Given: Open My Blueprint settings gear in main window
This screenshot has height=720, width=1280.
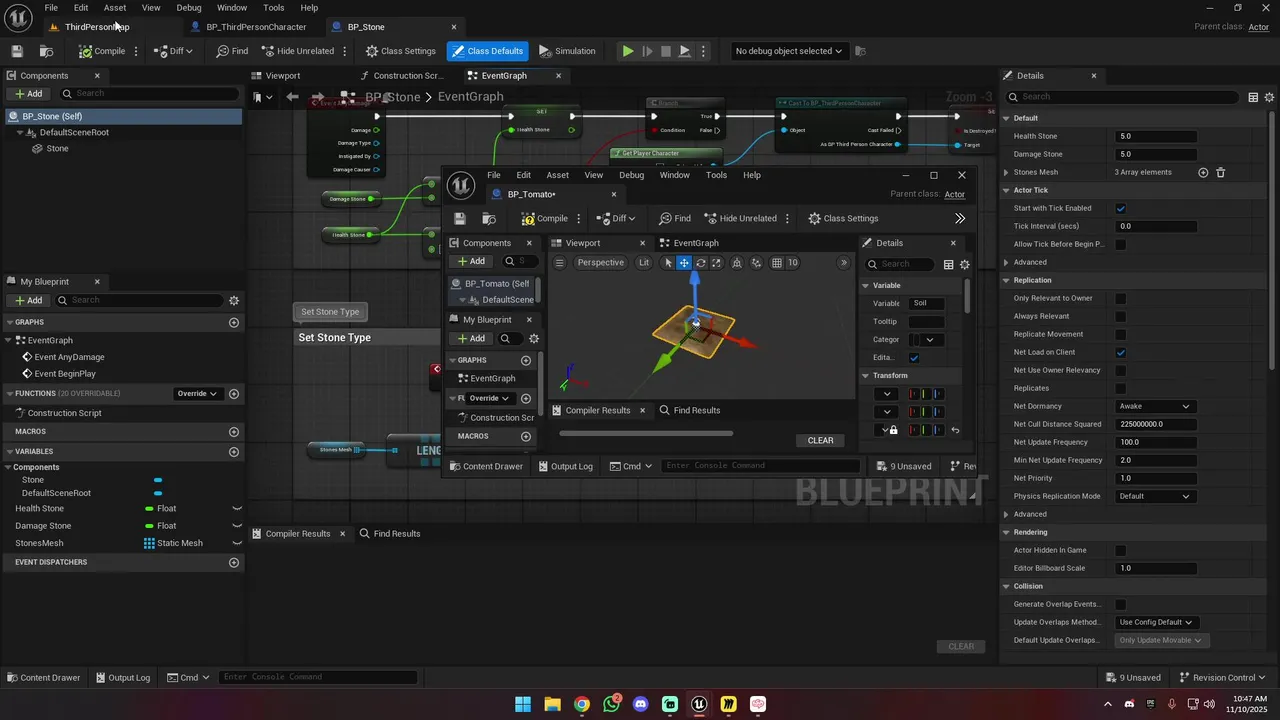Looking at the screenshot, I should pyautogui.click(x=234, y=300).
